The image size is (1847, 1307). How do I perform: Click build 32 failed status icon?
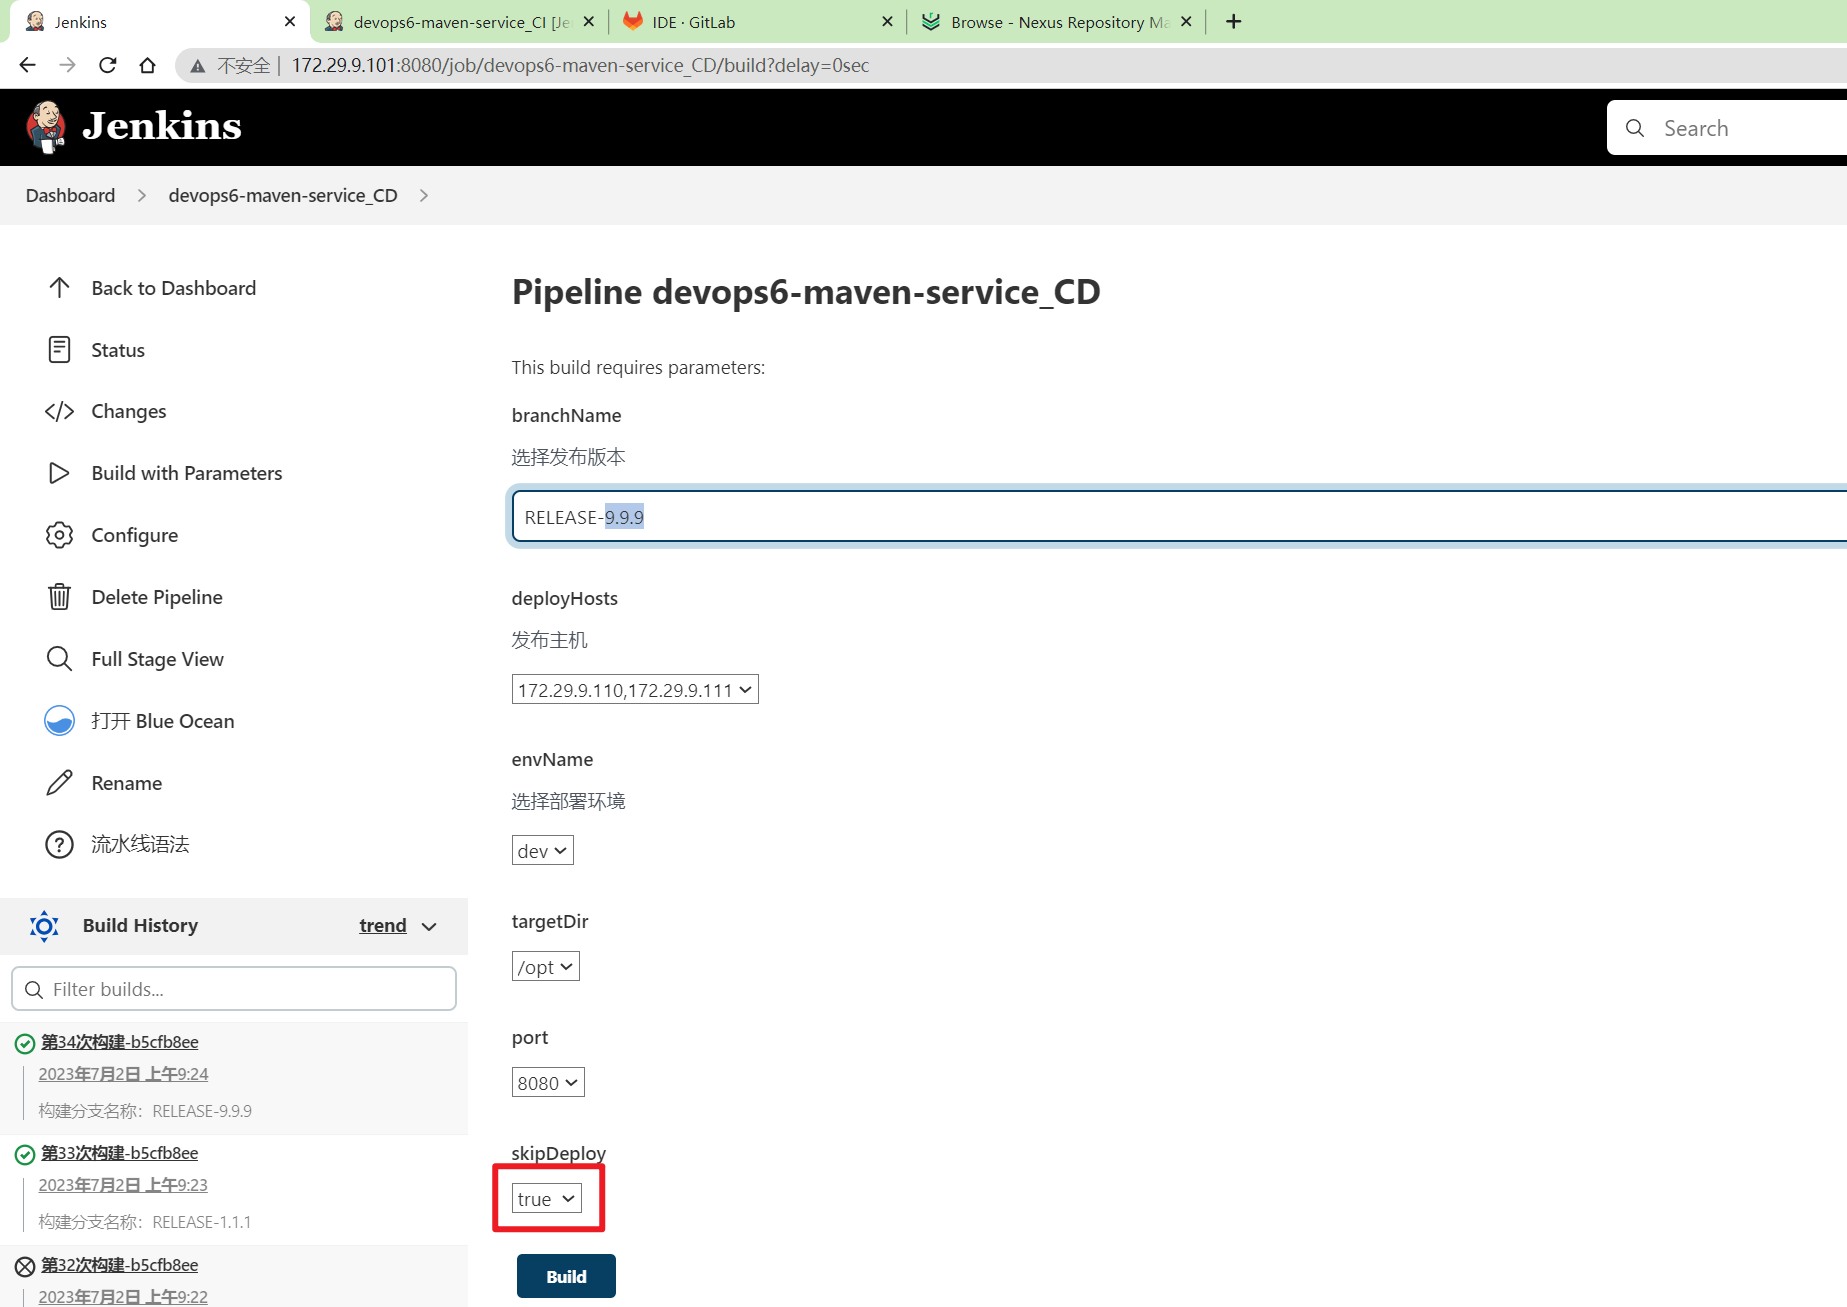click(x=25, y=1267)
